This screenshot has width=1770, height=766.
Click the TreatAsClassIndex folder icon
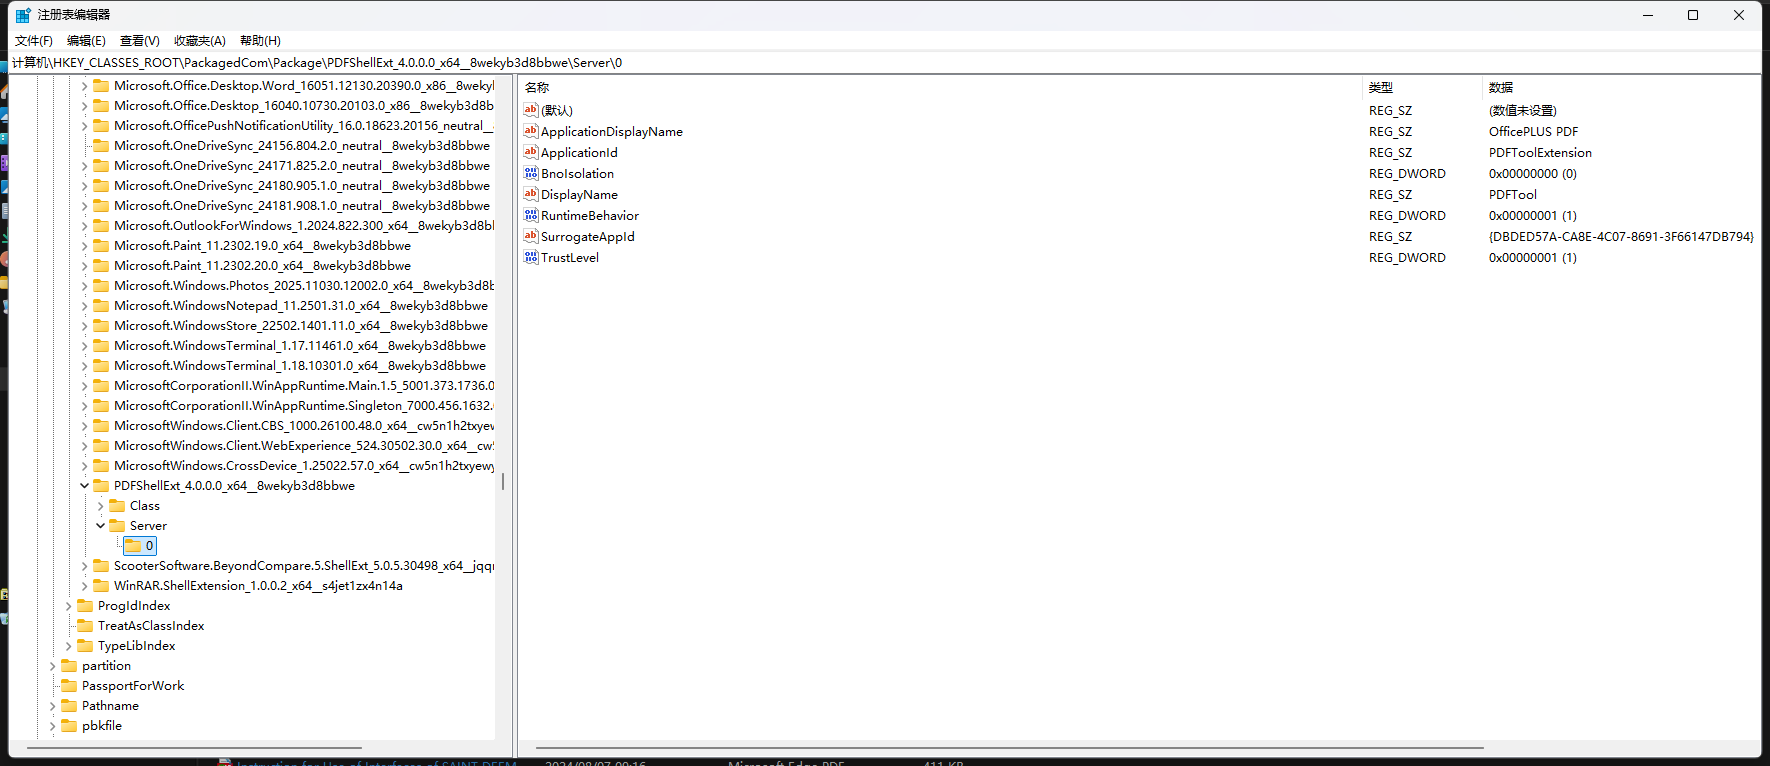click(x=85, y=625)
